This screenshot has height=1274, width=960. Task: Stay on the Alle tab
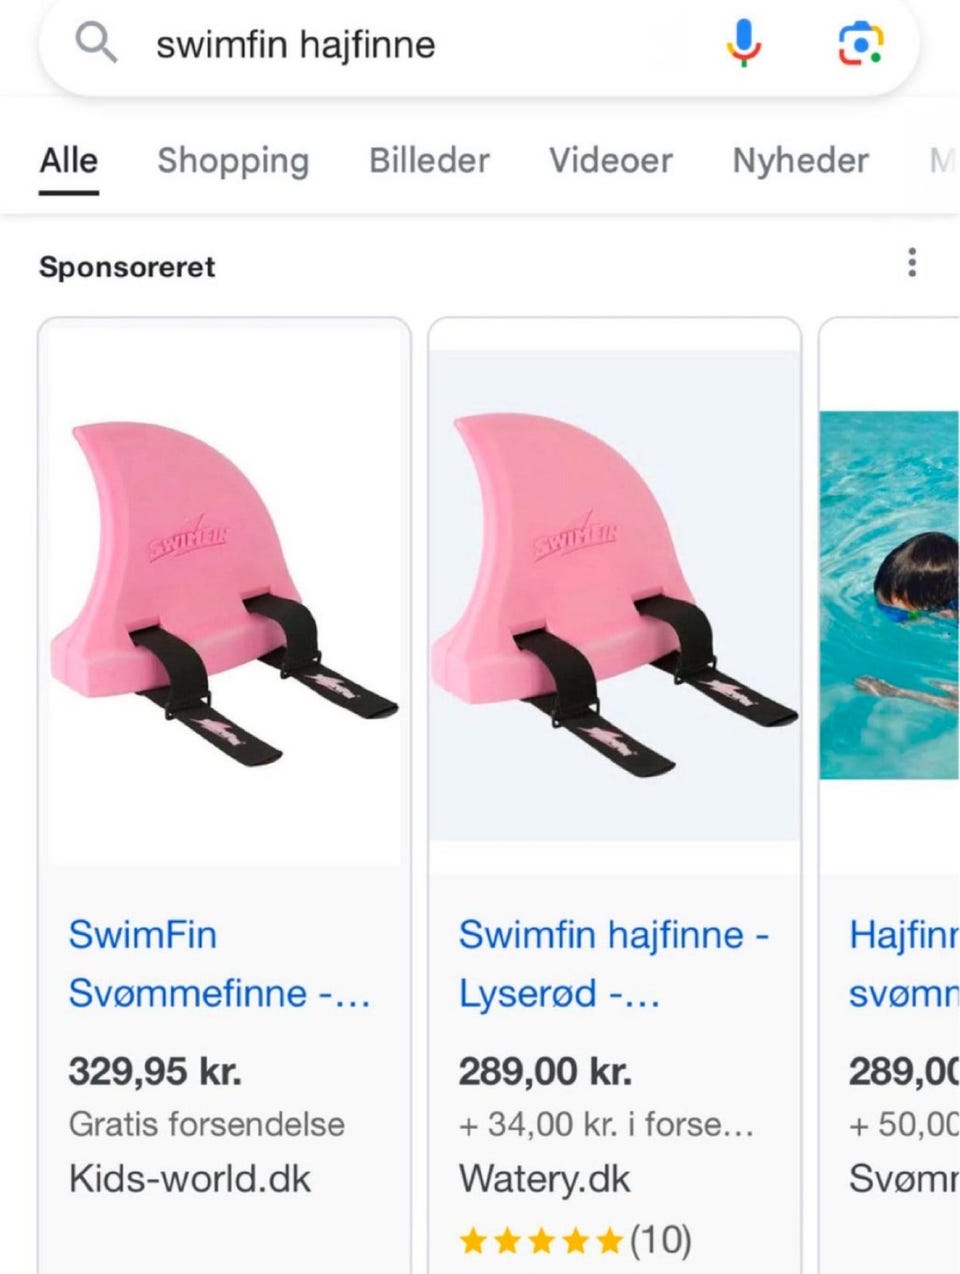(x=67, y=160)
